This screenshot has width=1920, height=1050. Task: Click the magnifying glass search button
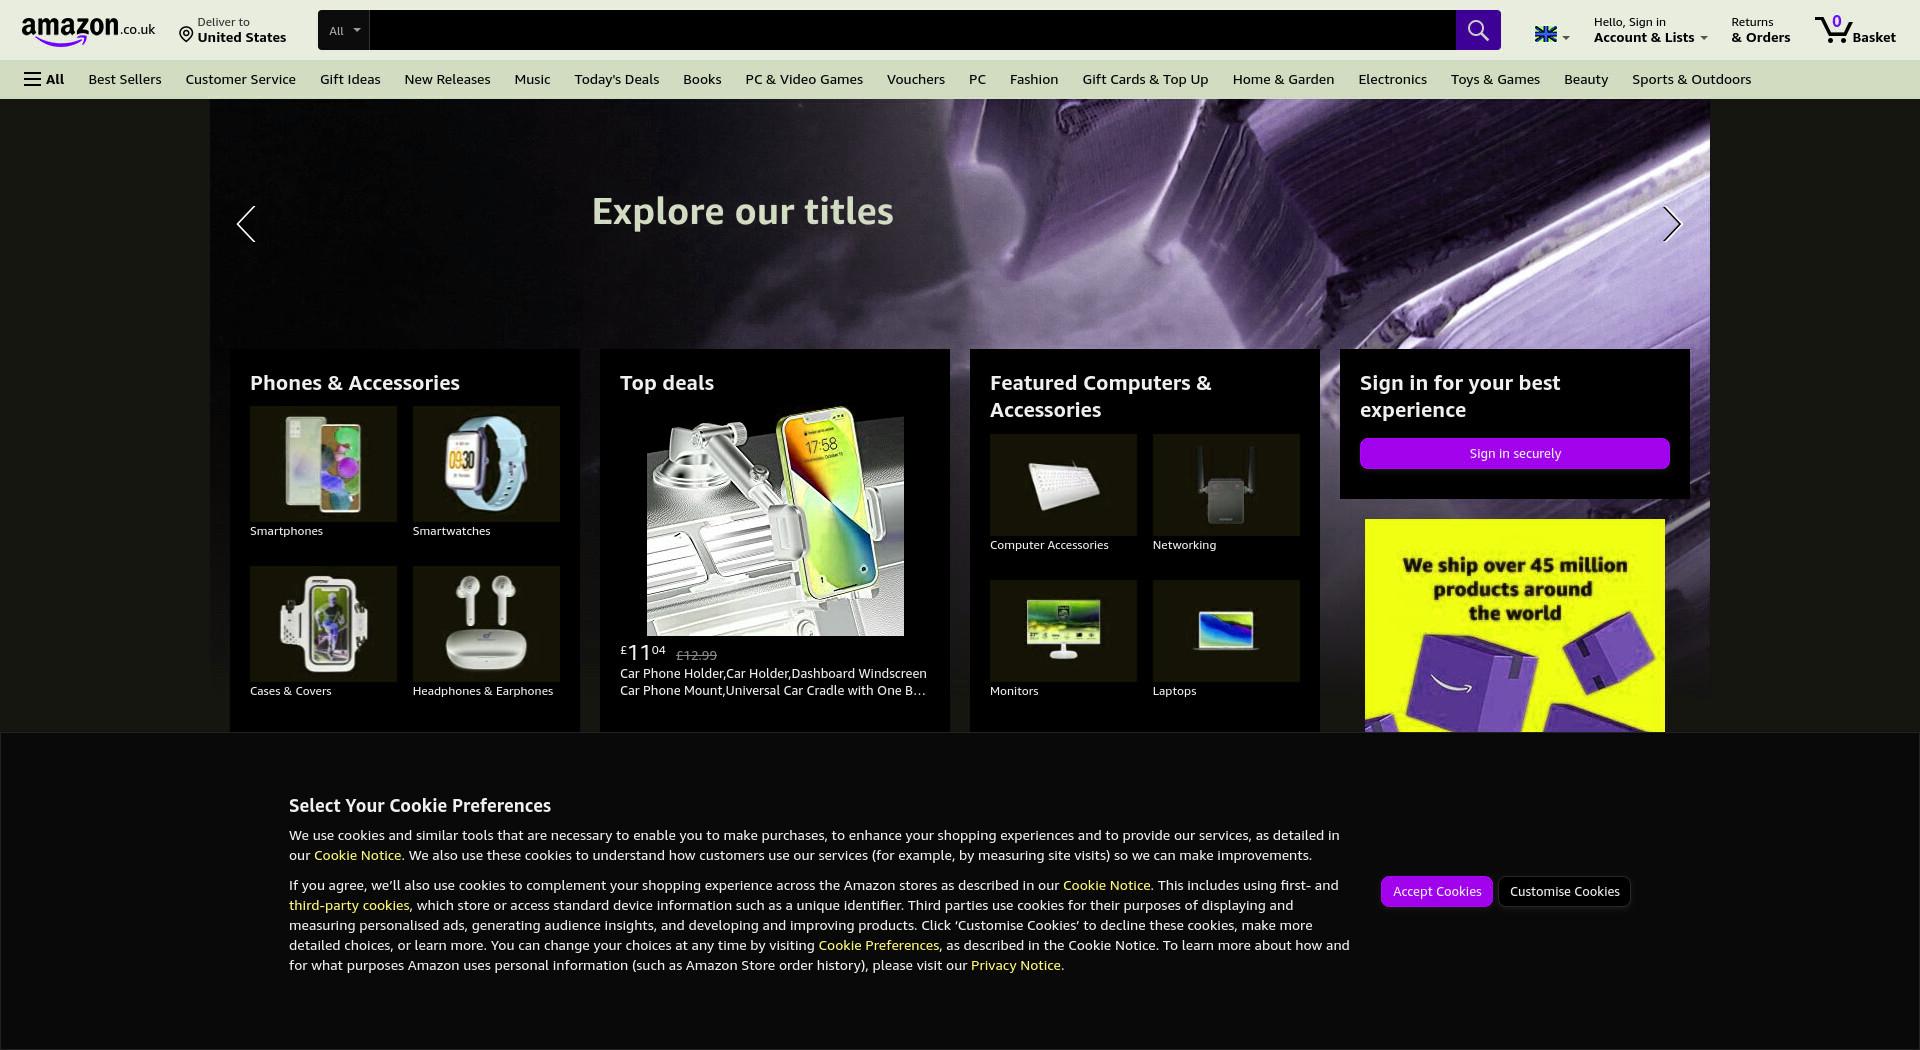pos(1478,30)
